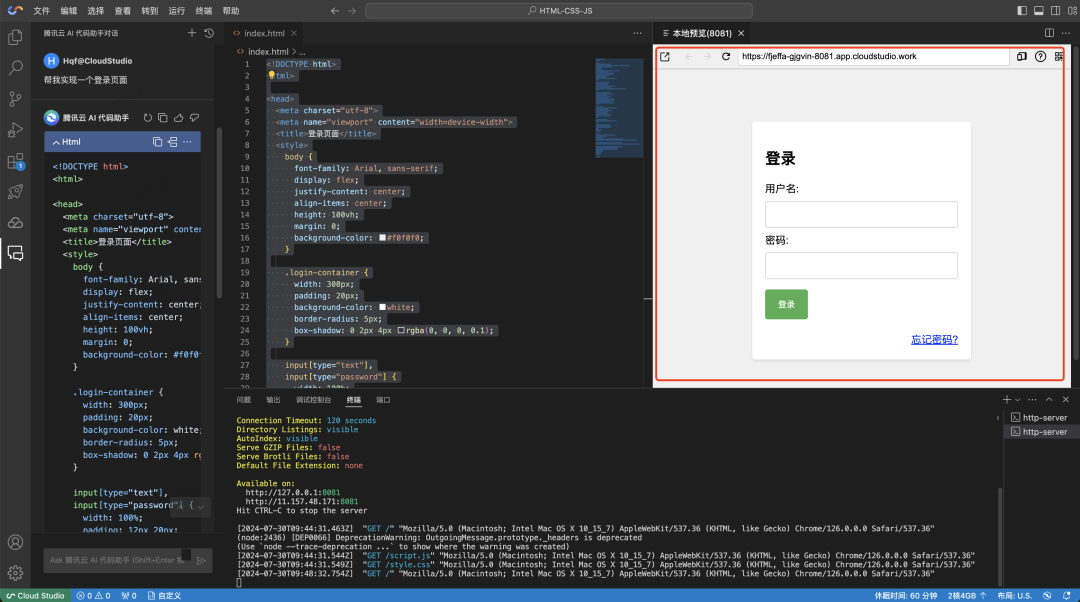The width and height of the screenshot is (1080, 602).
Task: Switch to the 本地预览(8081) tab
Action: tap(702, 33)
